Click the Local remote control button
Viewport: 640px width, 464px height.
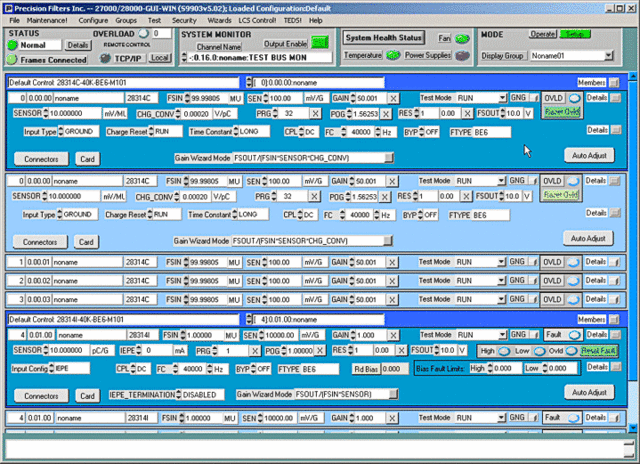point(160,58)
